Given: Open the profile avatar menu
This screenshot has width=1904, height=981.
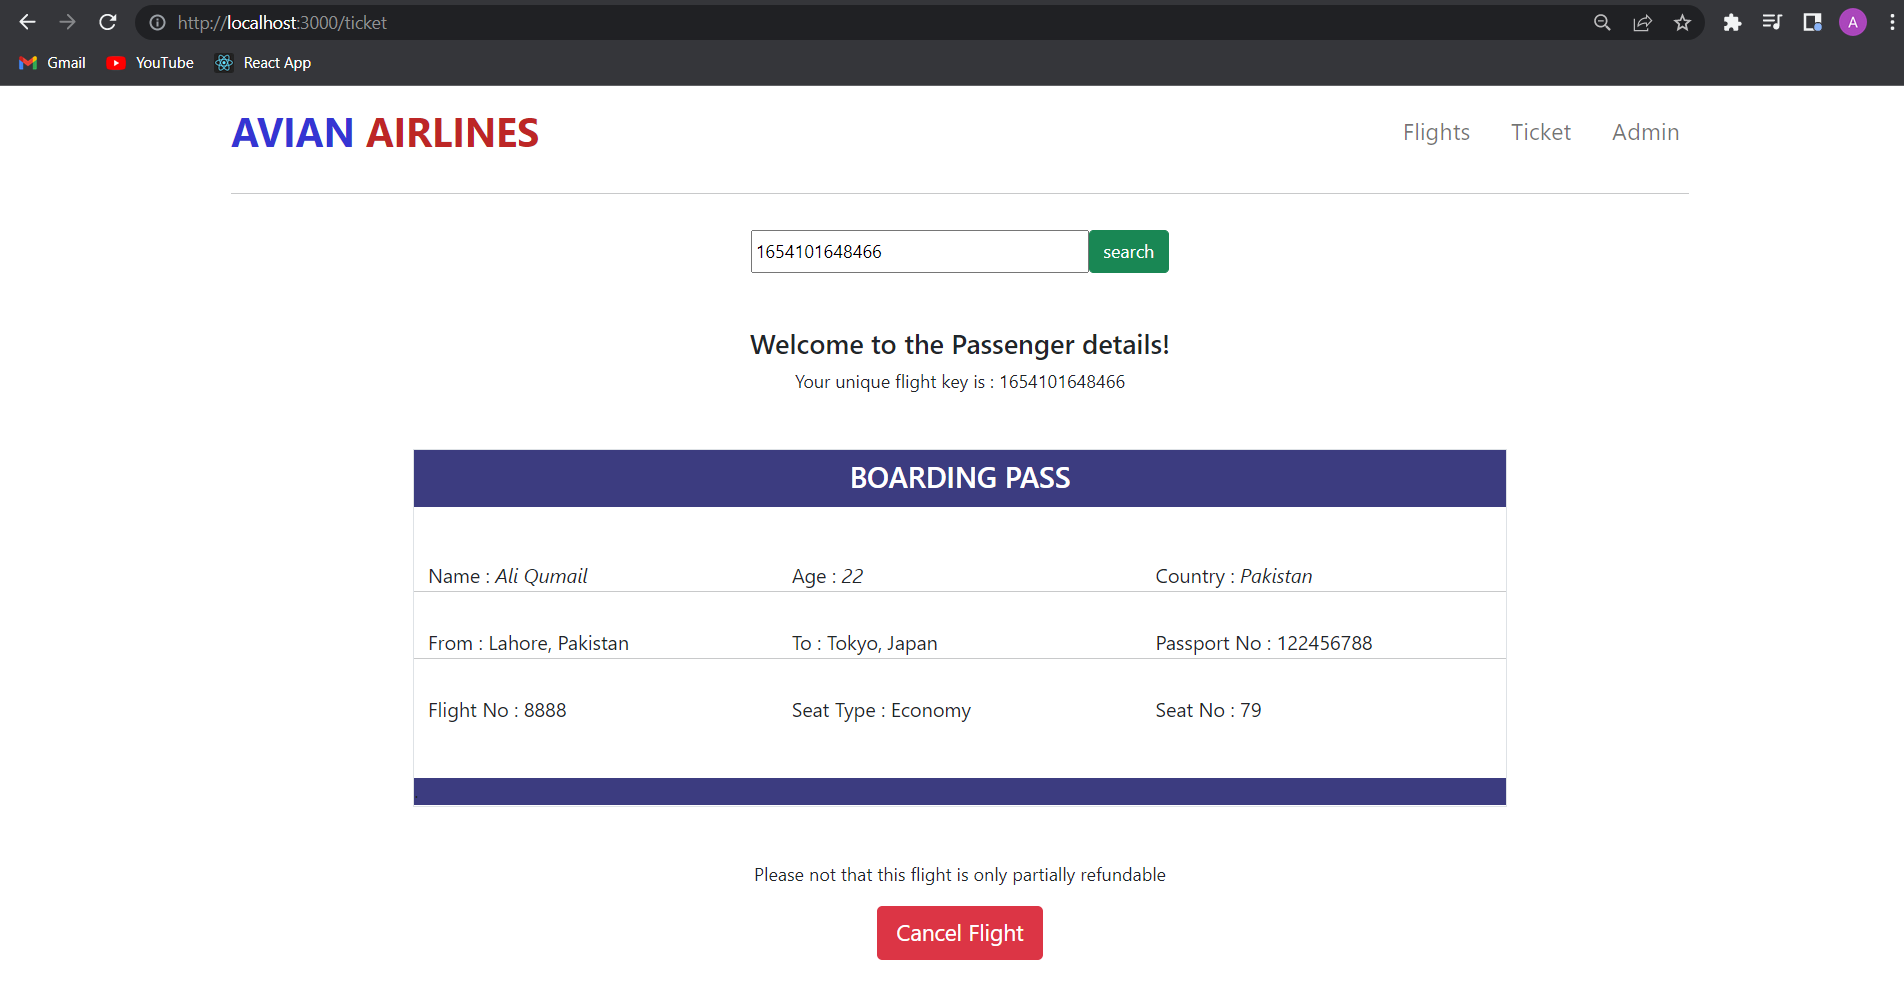Looking at the screenshot, I should pos(1852,22).
